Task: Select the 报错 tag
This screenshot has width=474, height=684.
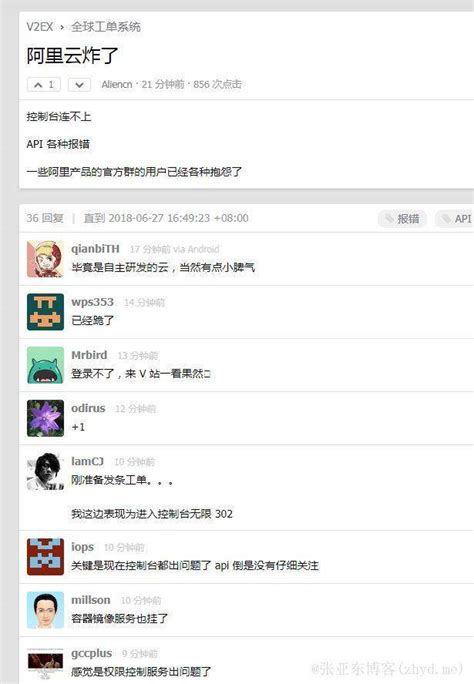Action: point(402,219)
